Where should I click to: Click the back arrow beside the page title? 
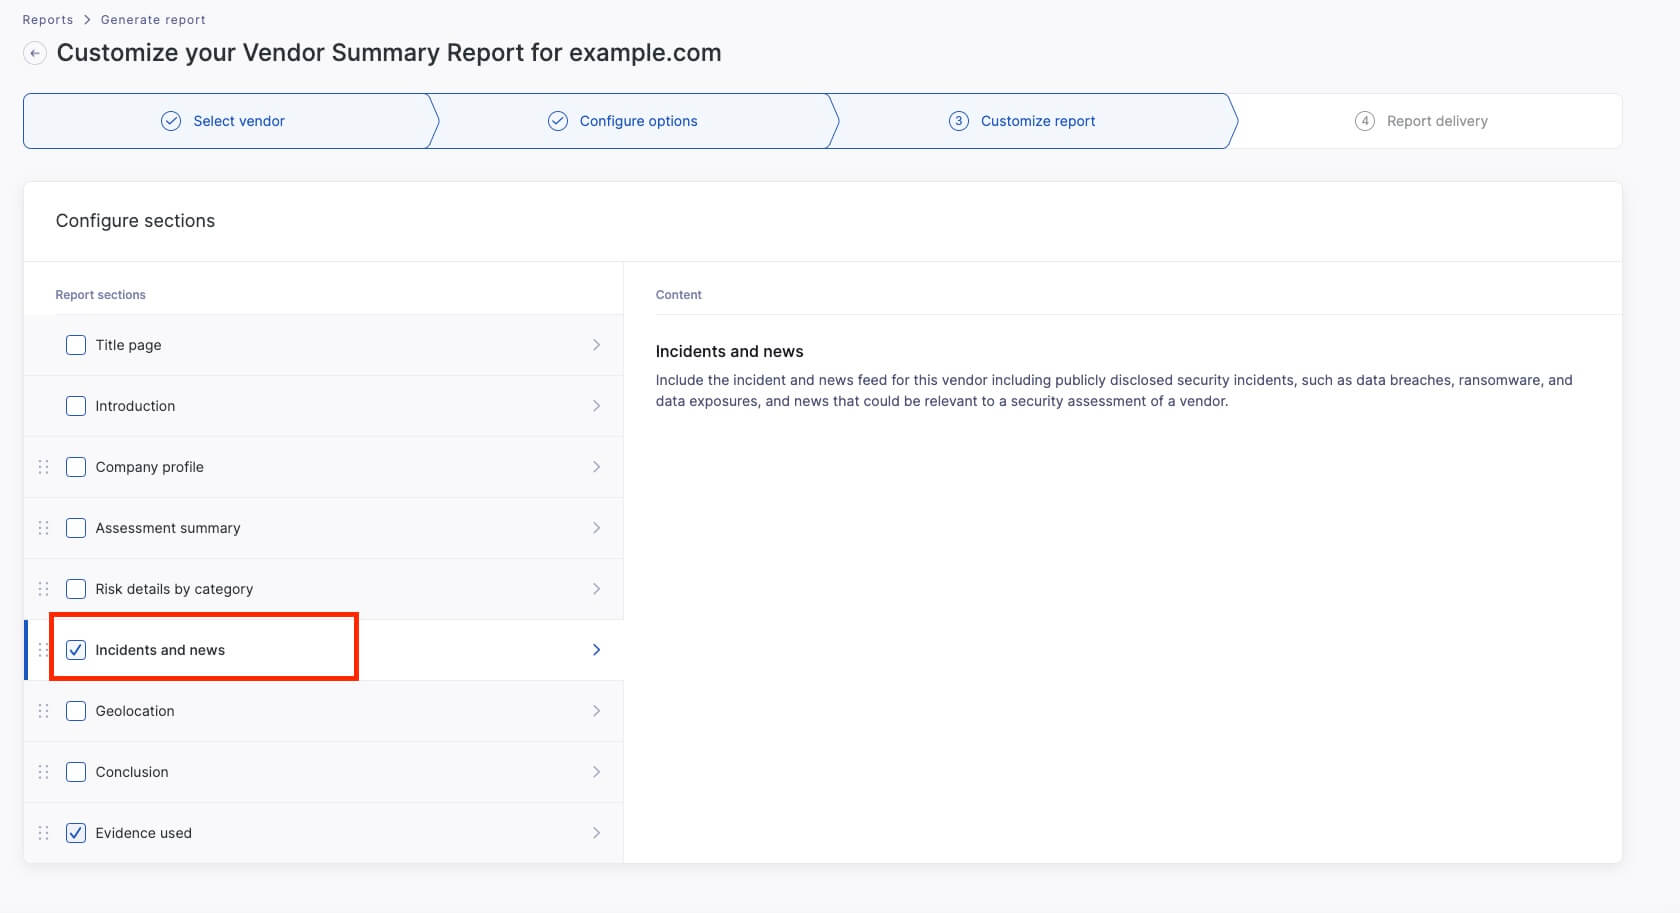(x=35, y=53)
